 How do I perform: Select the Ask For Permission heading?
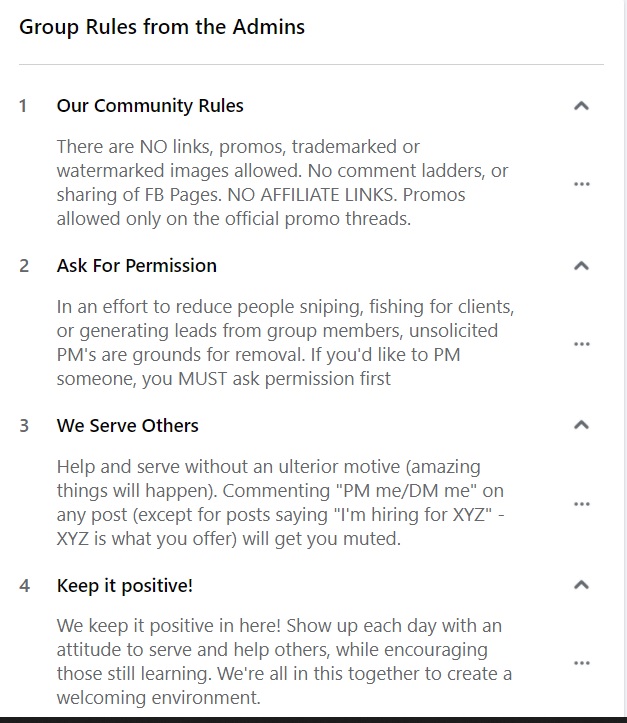tap(136, 266)
